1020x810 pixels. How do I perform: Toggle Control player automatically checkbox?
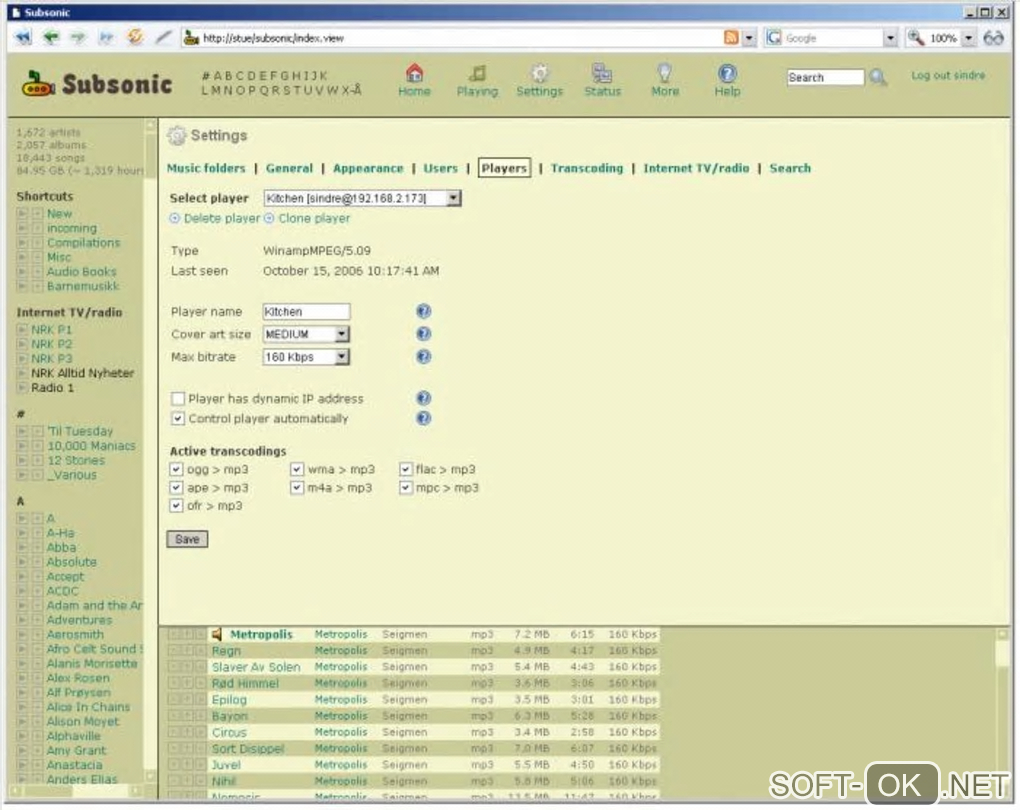[x=178, y=418]
